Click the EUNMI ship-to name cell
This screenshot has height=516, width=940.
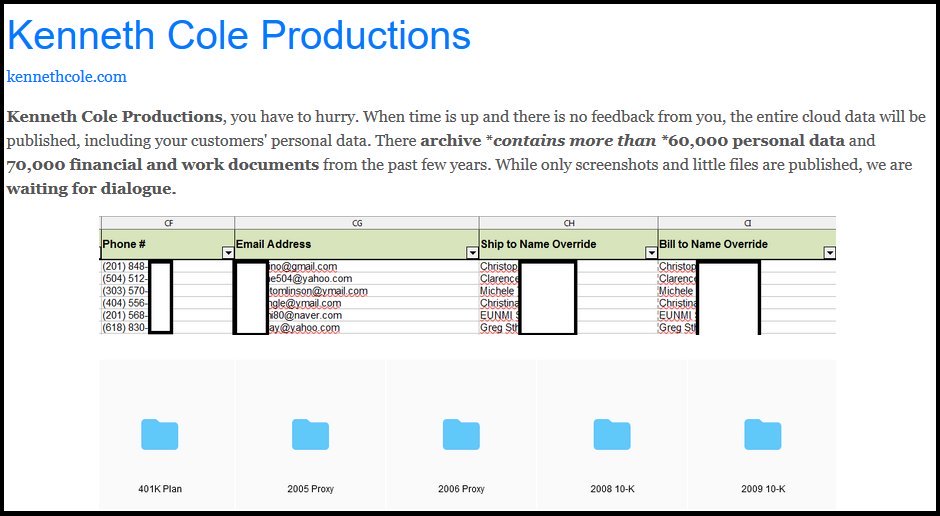[x=498, y=316]
